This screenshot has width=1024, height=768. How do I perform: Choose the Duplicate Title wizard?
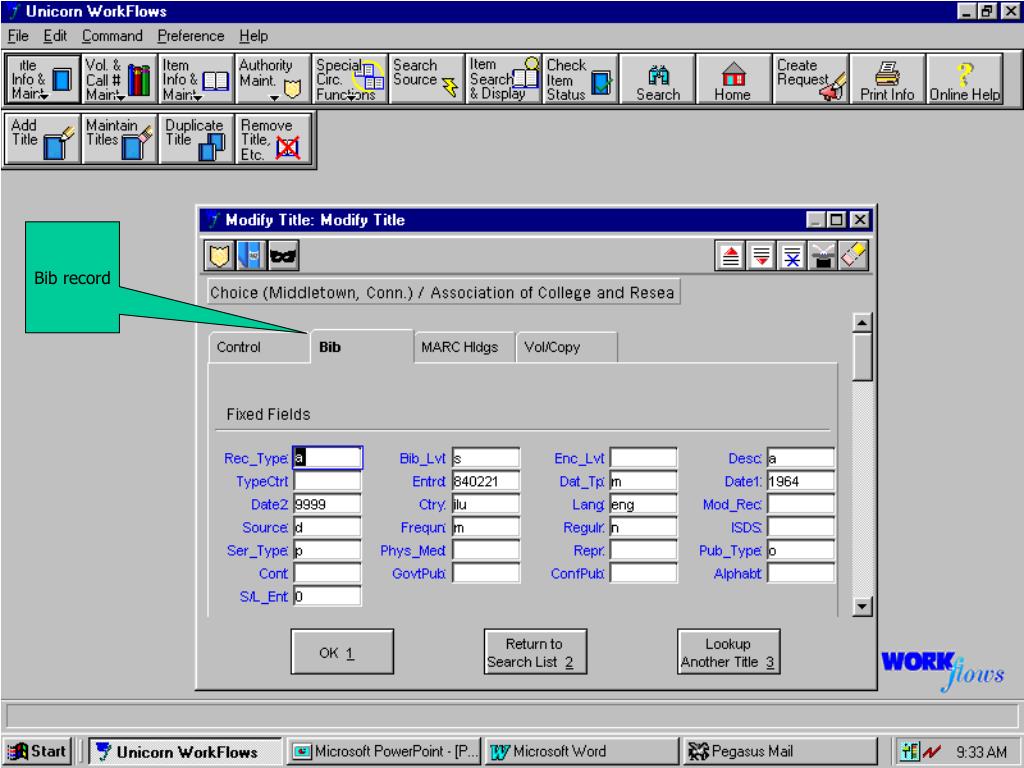coord(197,138)
